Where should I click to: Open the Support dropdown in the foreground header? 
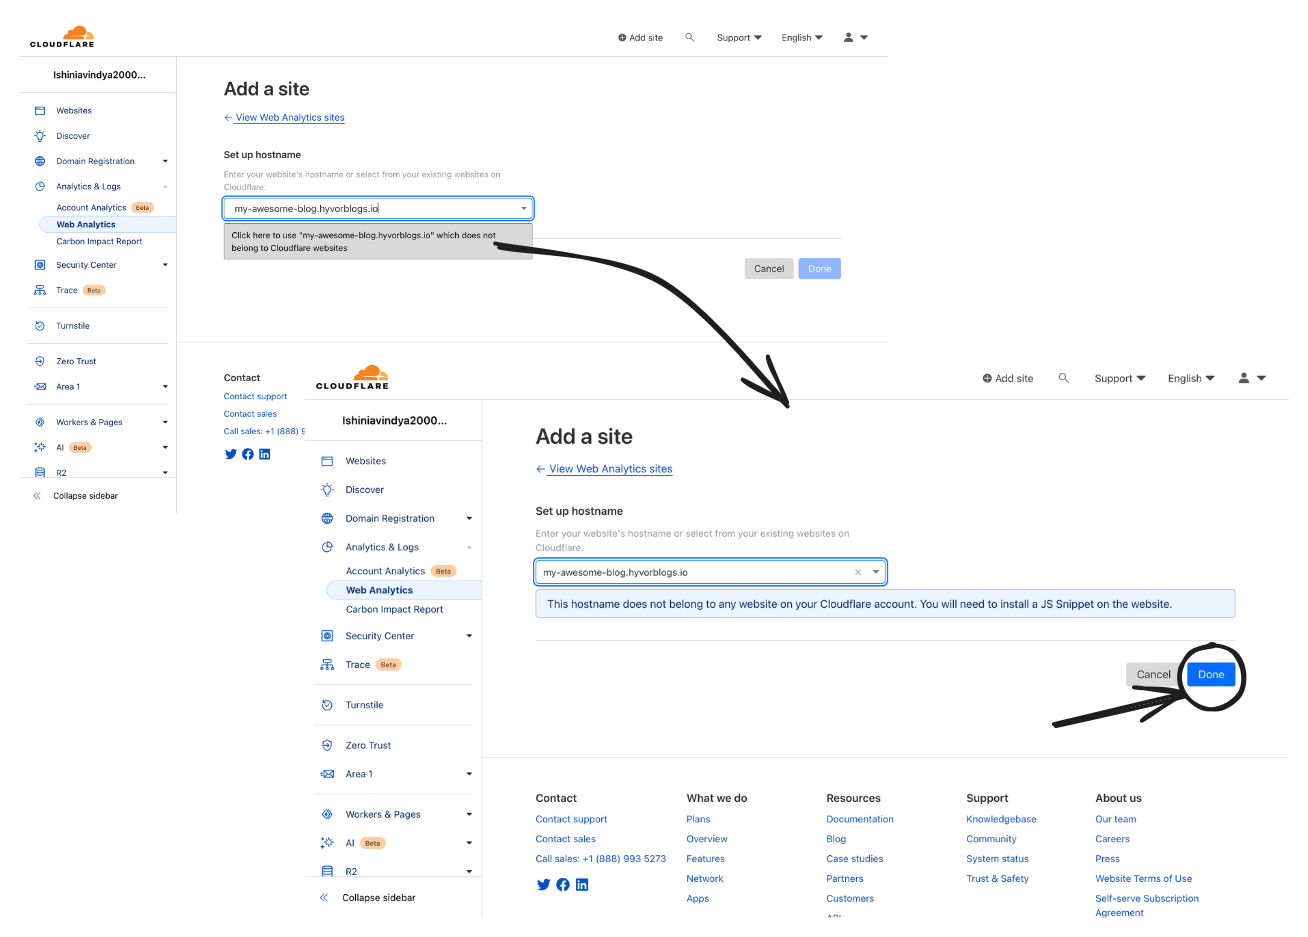1119,379
